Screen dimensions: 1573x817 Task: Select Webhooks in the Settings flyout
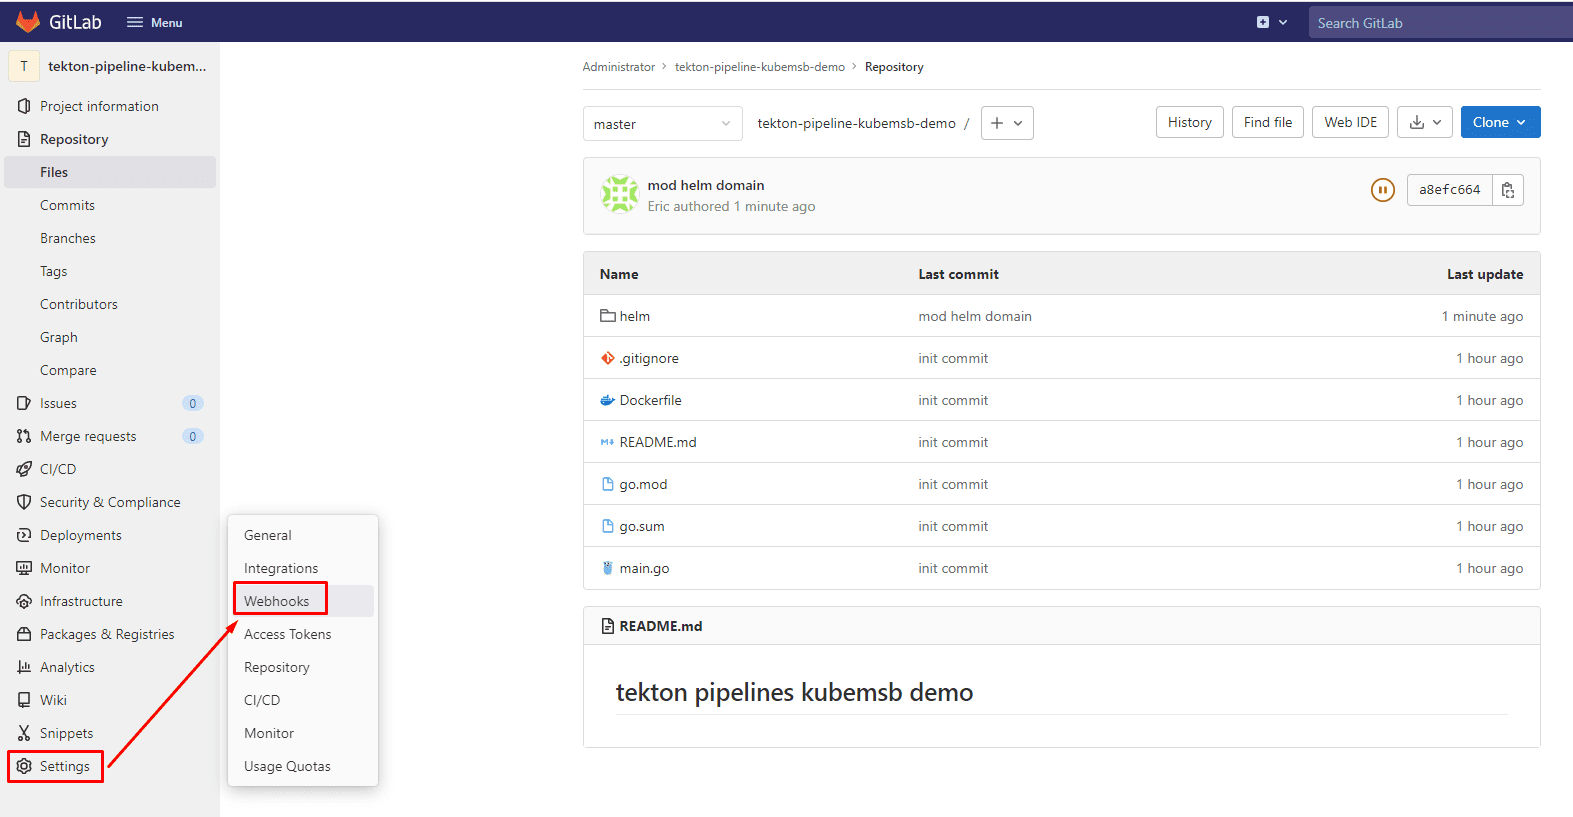[277, 601]
